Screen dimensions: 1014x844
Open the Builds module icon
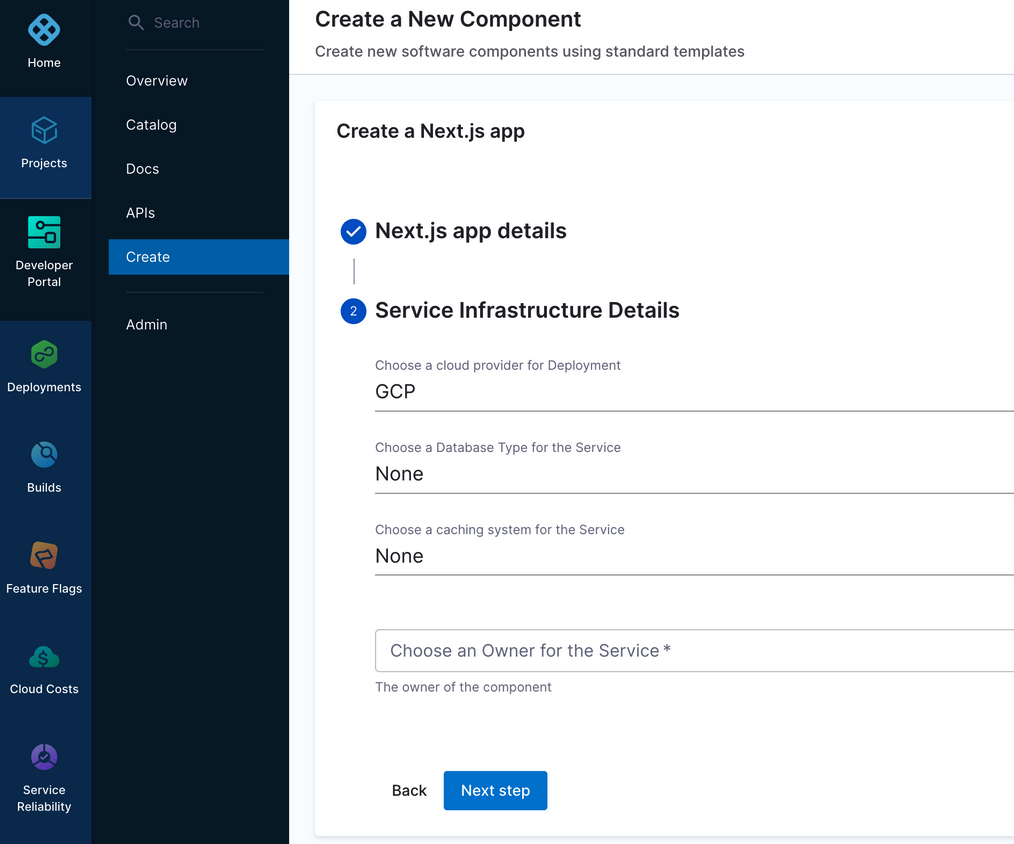point(44,455)
